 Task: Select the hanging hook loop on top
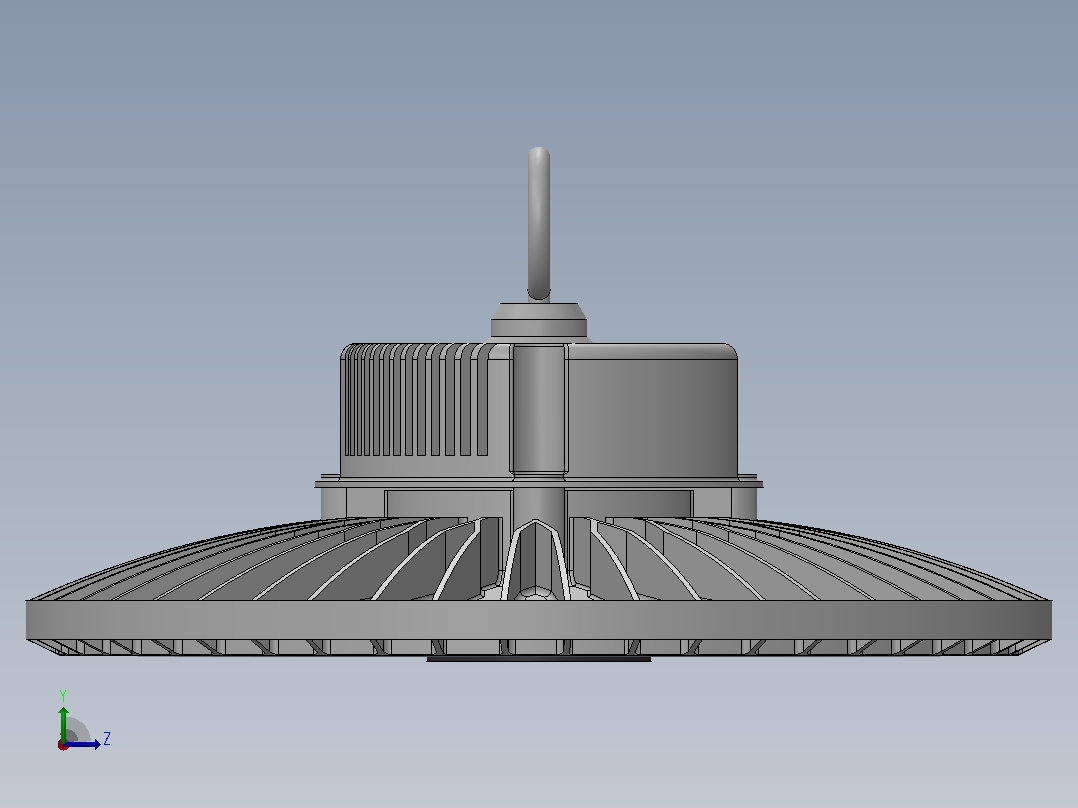click(539, 223)
